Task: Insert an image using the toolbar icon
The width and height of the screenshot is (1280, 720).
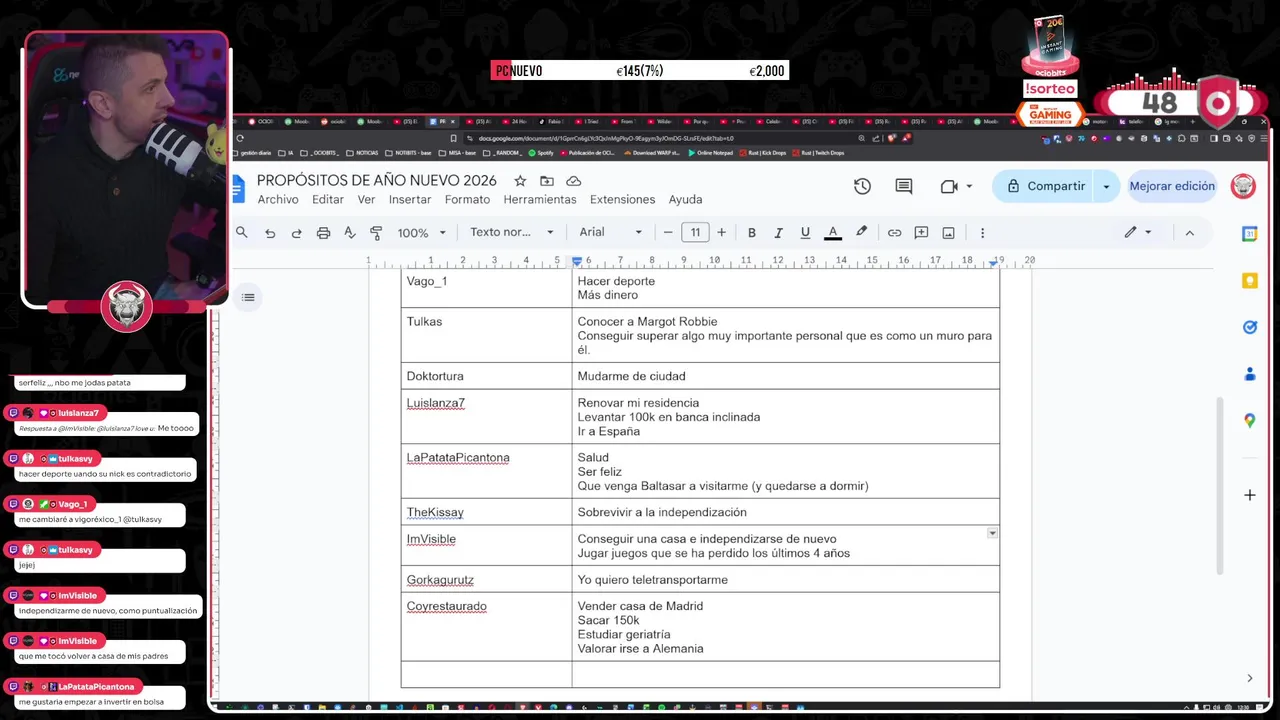Action: click(948, 233)
